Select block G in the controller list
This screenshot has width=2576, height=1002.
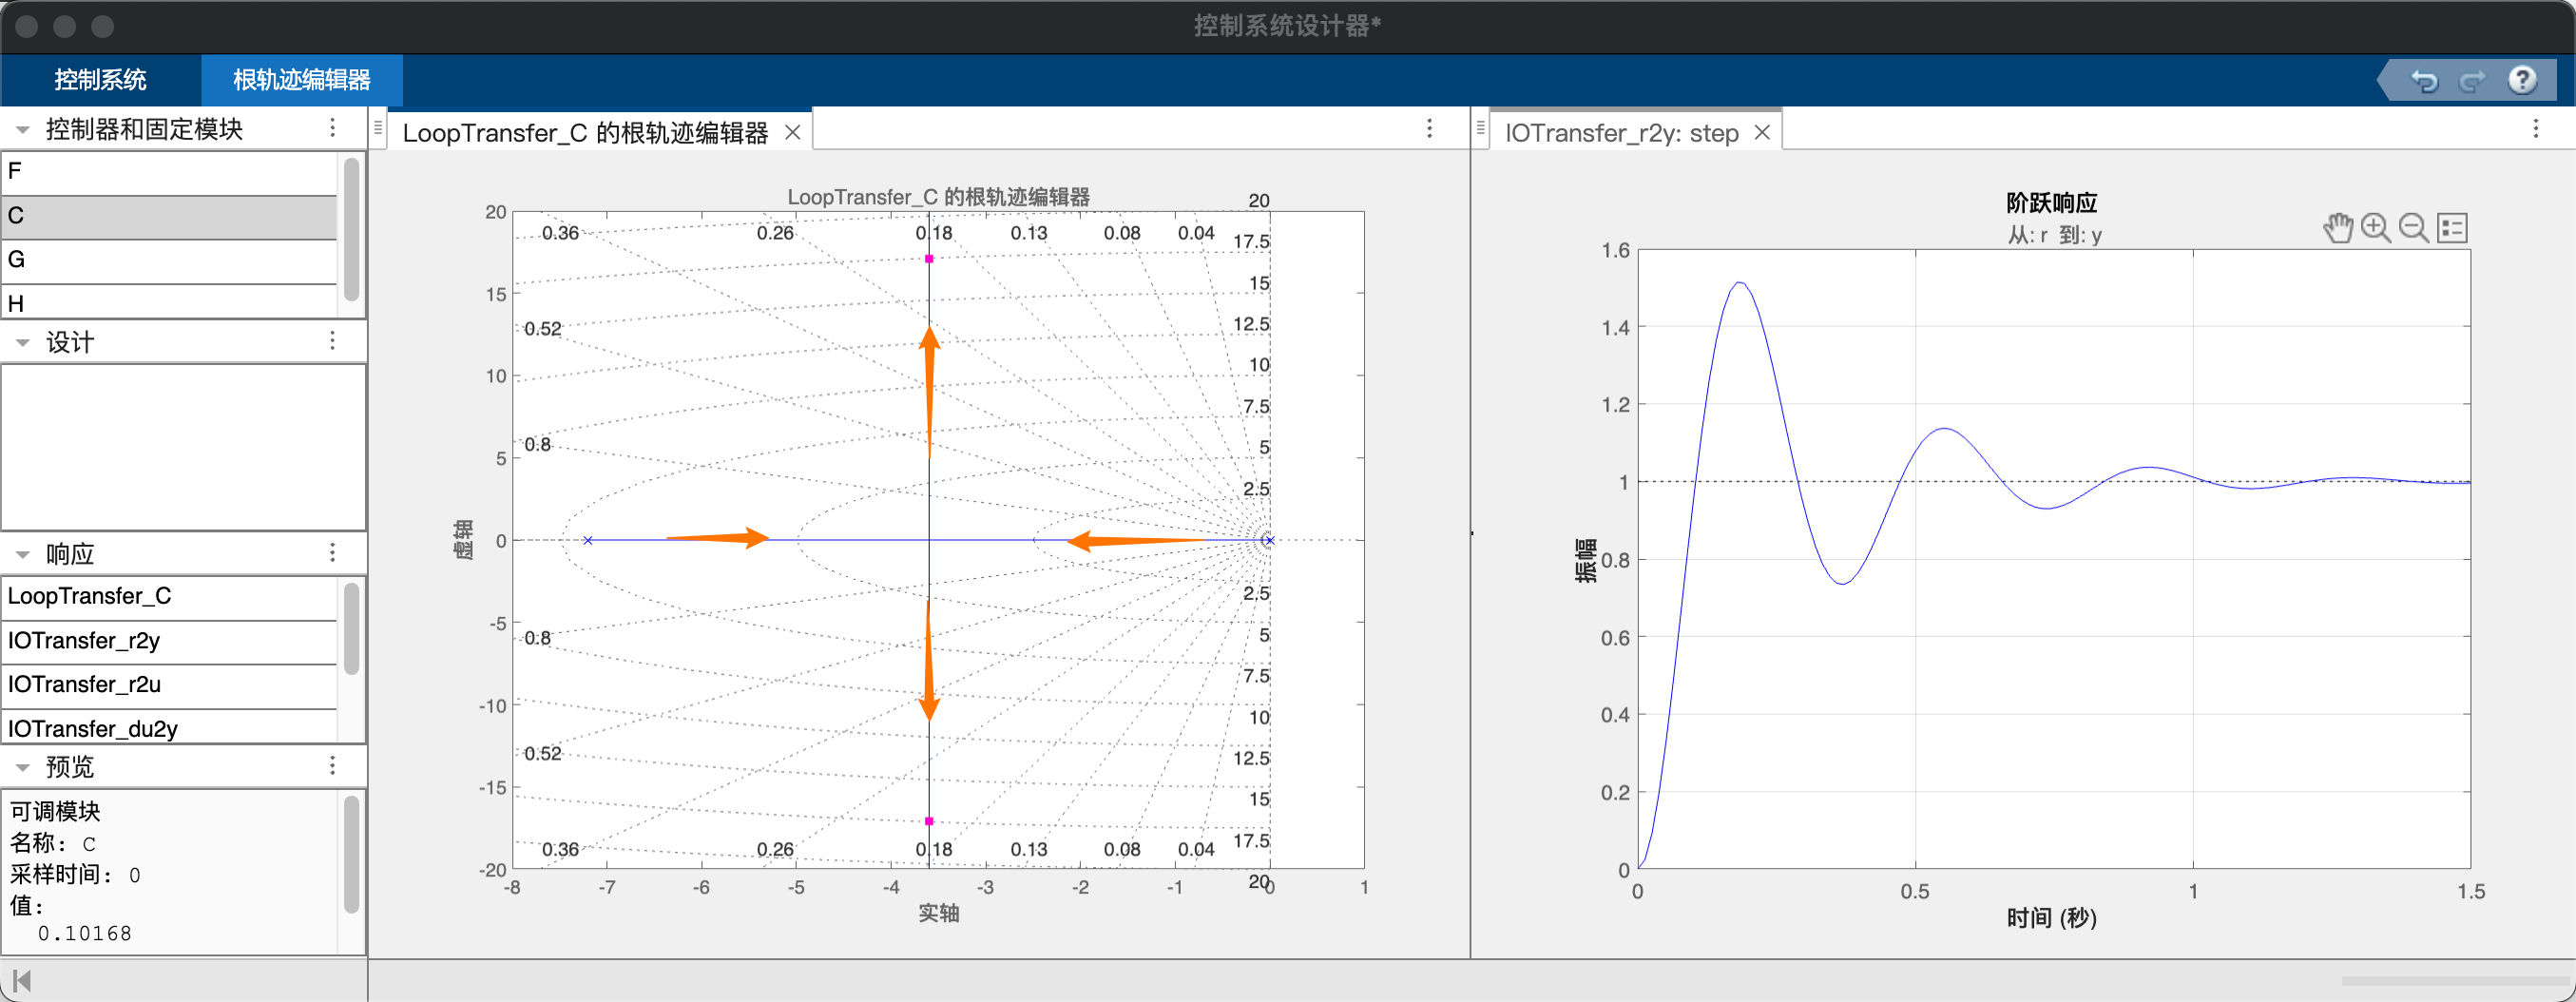tap(170, 260)
